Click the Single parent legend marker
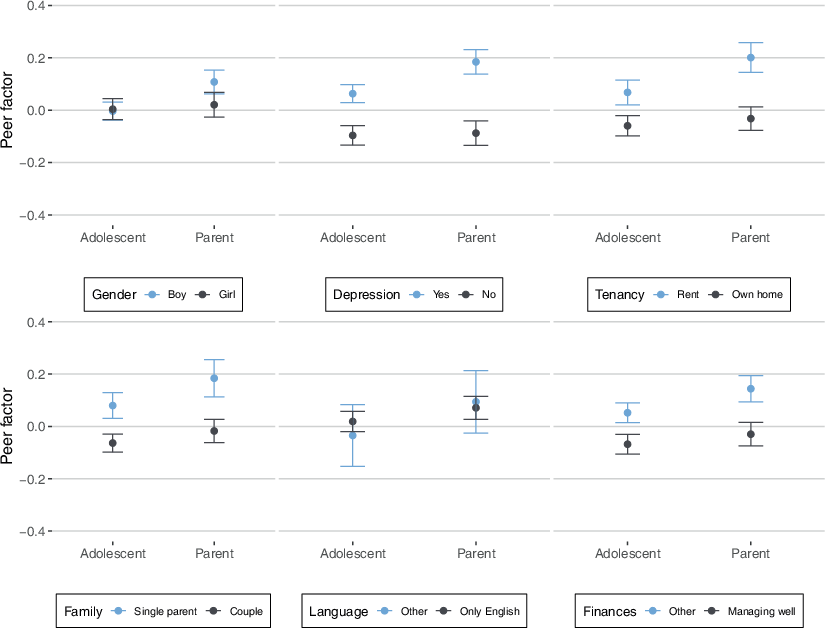The height and width of the screenshot is (628, 825). coord(119,611)
